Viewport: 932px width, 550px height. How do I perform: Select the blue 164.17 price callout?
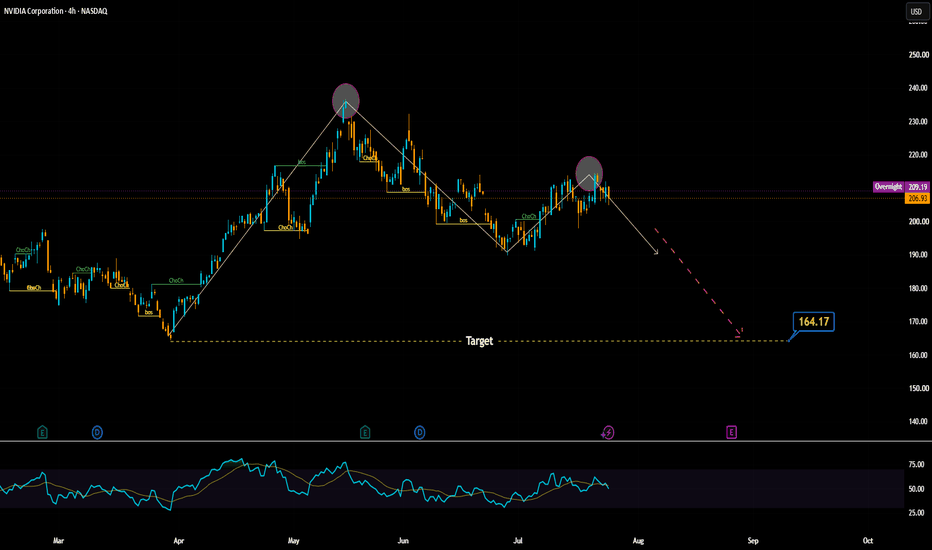[813, 322]
